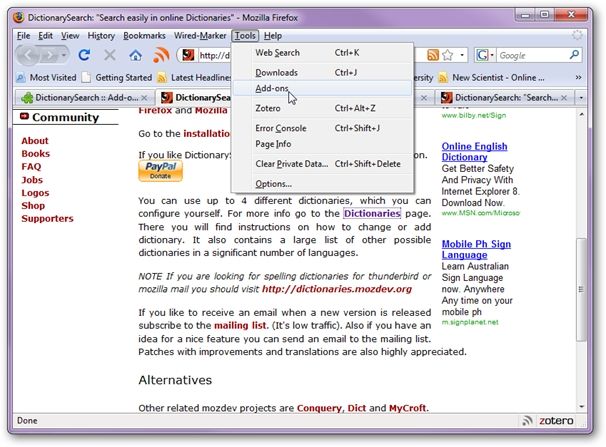This screenshot has height=447, width=606.
Task: Click the Stop loading X icon
Action: click(x=110, y=55)
